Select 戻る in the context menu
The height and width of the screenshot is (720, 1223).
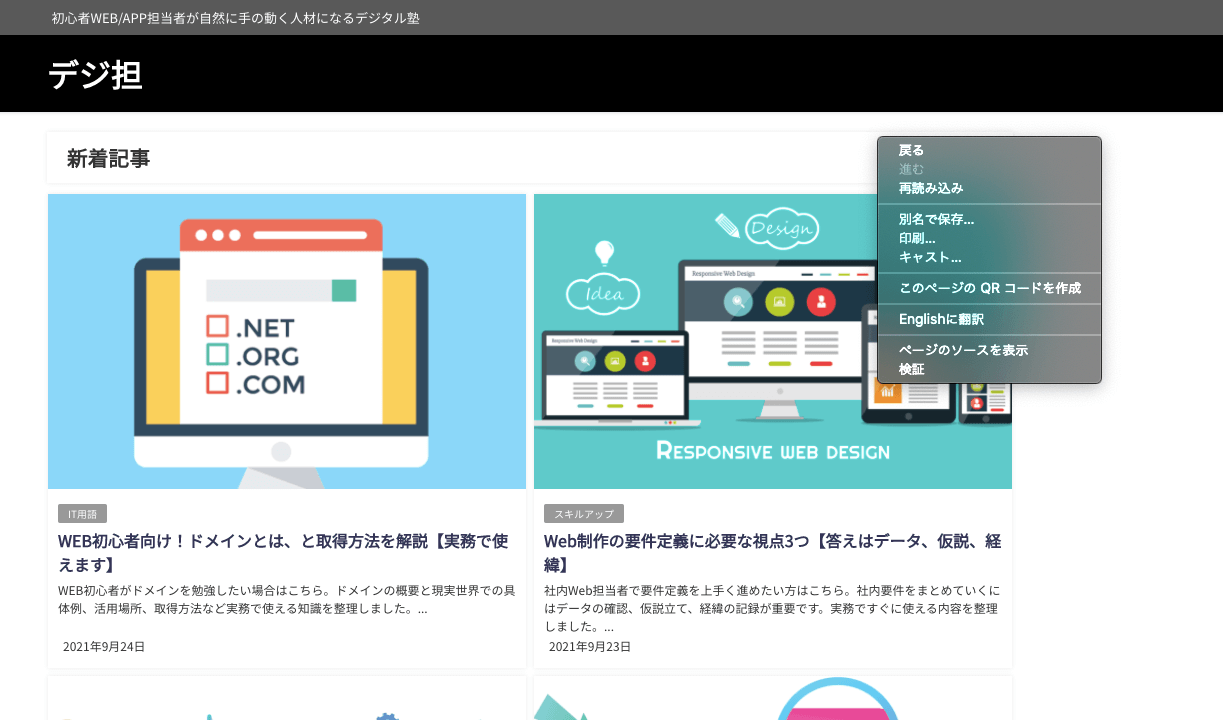coord(989,150)
